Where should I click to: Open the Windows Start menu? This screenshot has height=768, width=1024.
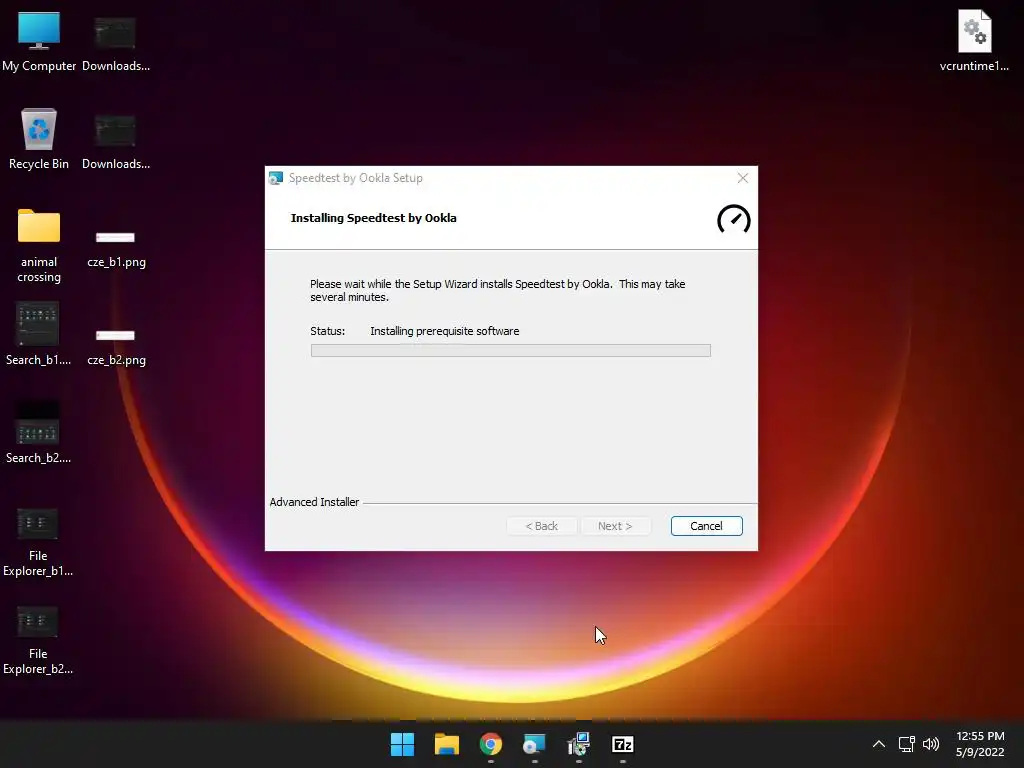click(x=402, y=744)
